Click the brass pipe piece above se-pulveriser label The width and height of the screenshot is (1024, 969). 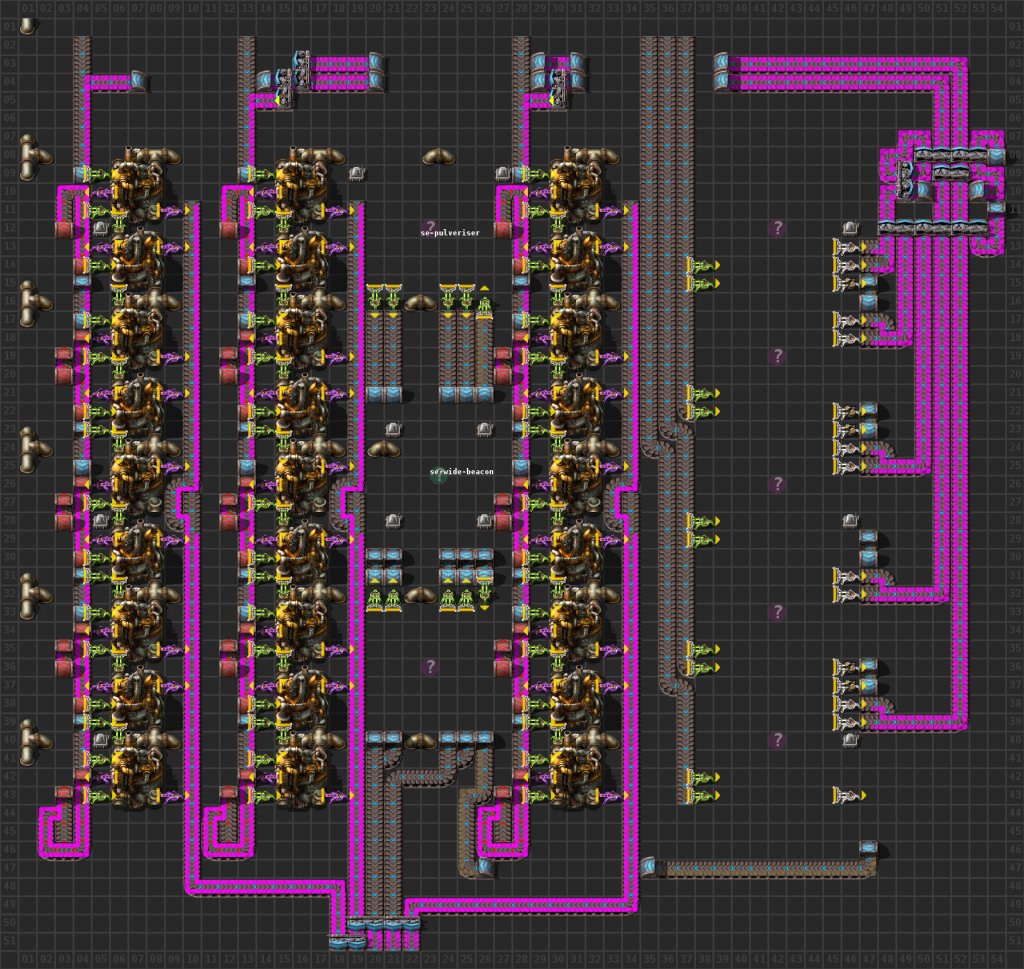click(x=438, y=157)
